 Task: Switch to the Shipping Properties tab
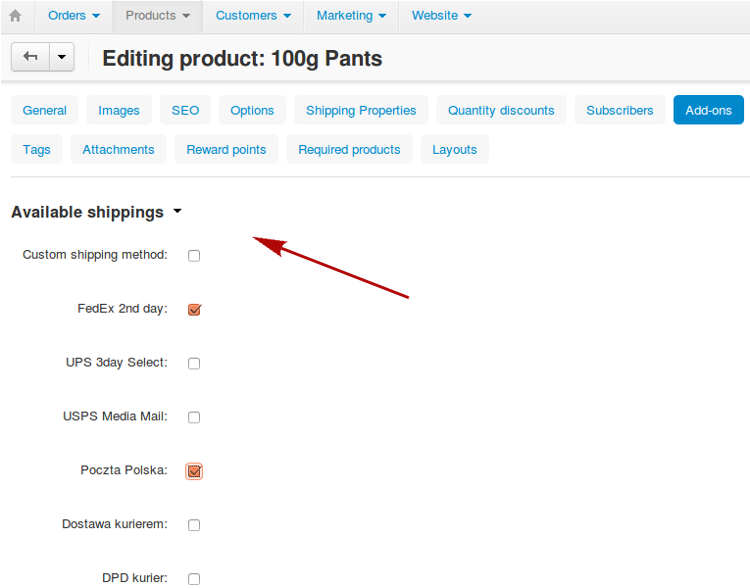361,110
